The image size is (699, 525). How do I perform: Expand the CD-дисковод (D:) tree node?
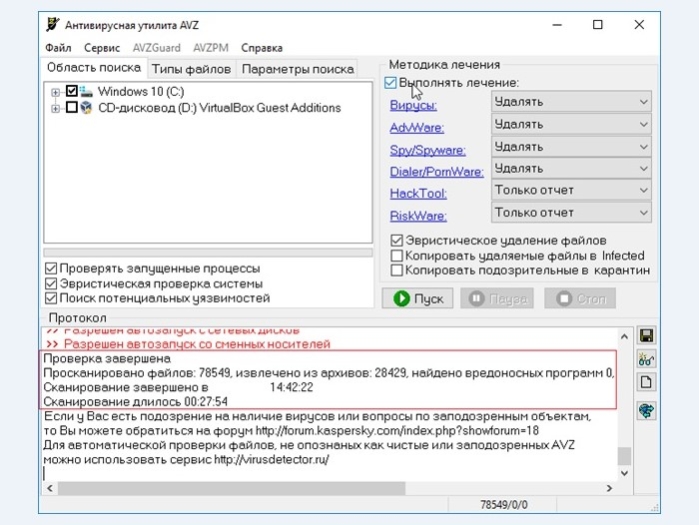pyautogui.click(x=55, y=108)
